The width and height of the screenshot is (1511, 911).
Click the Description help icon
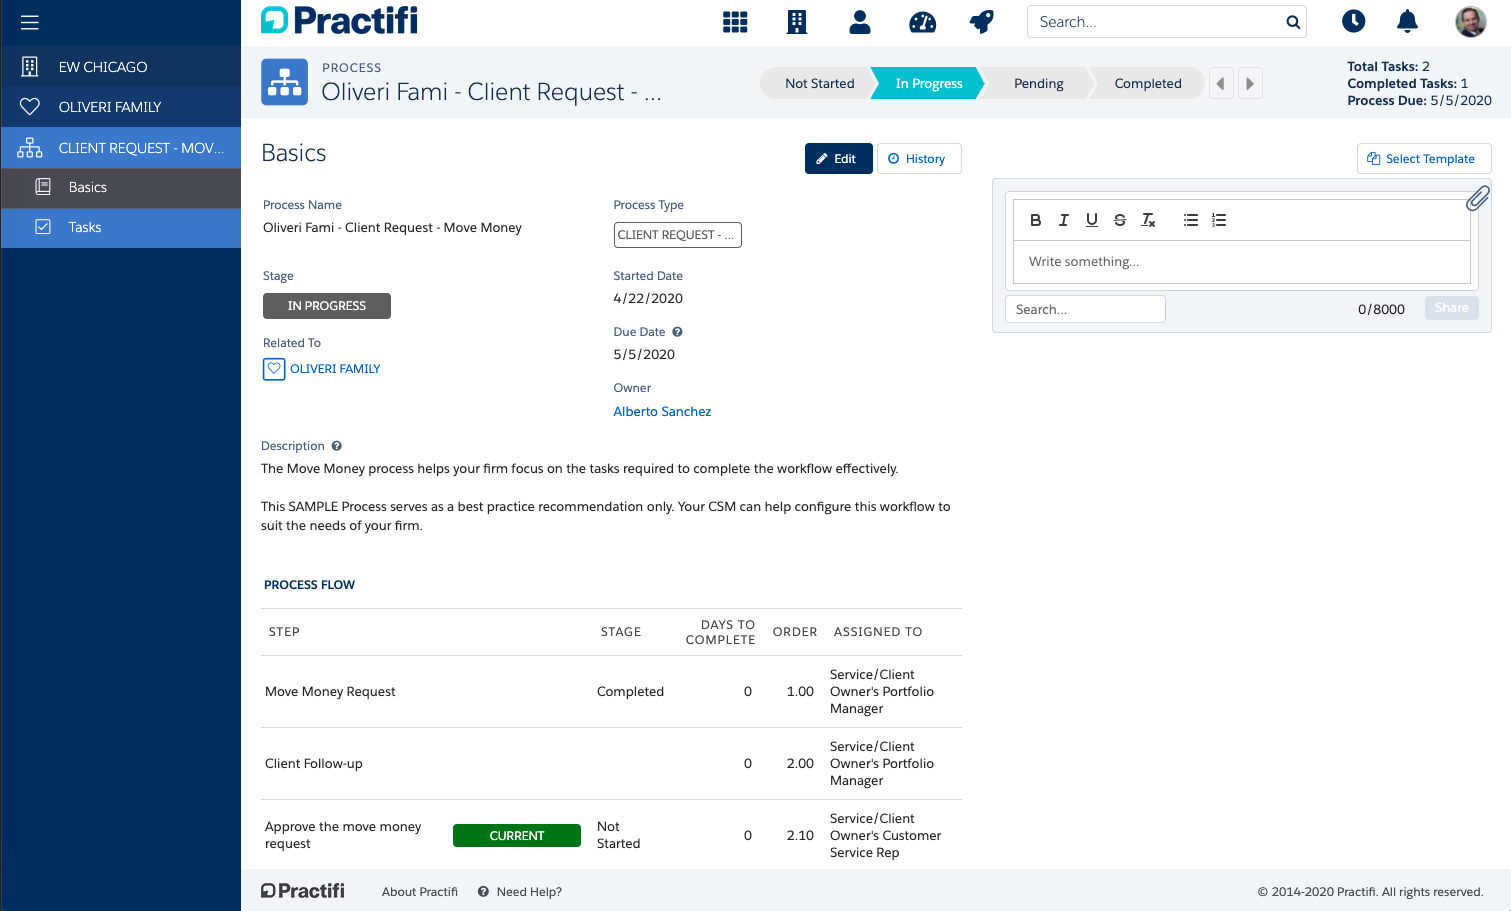pos(337,446)
